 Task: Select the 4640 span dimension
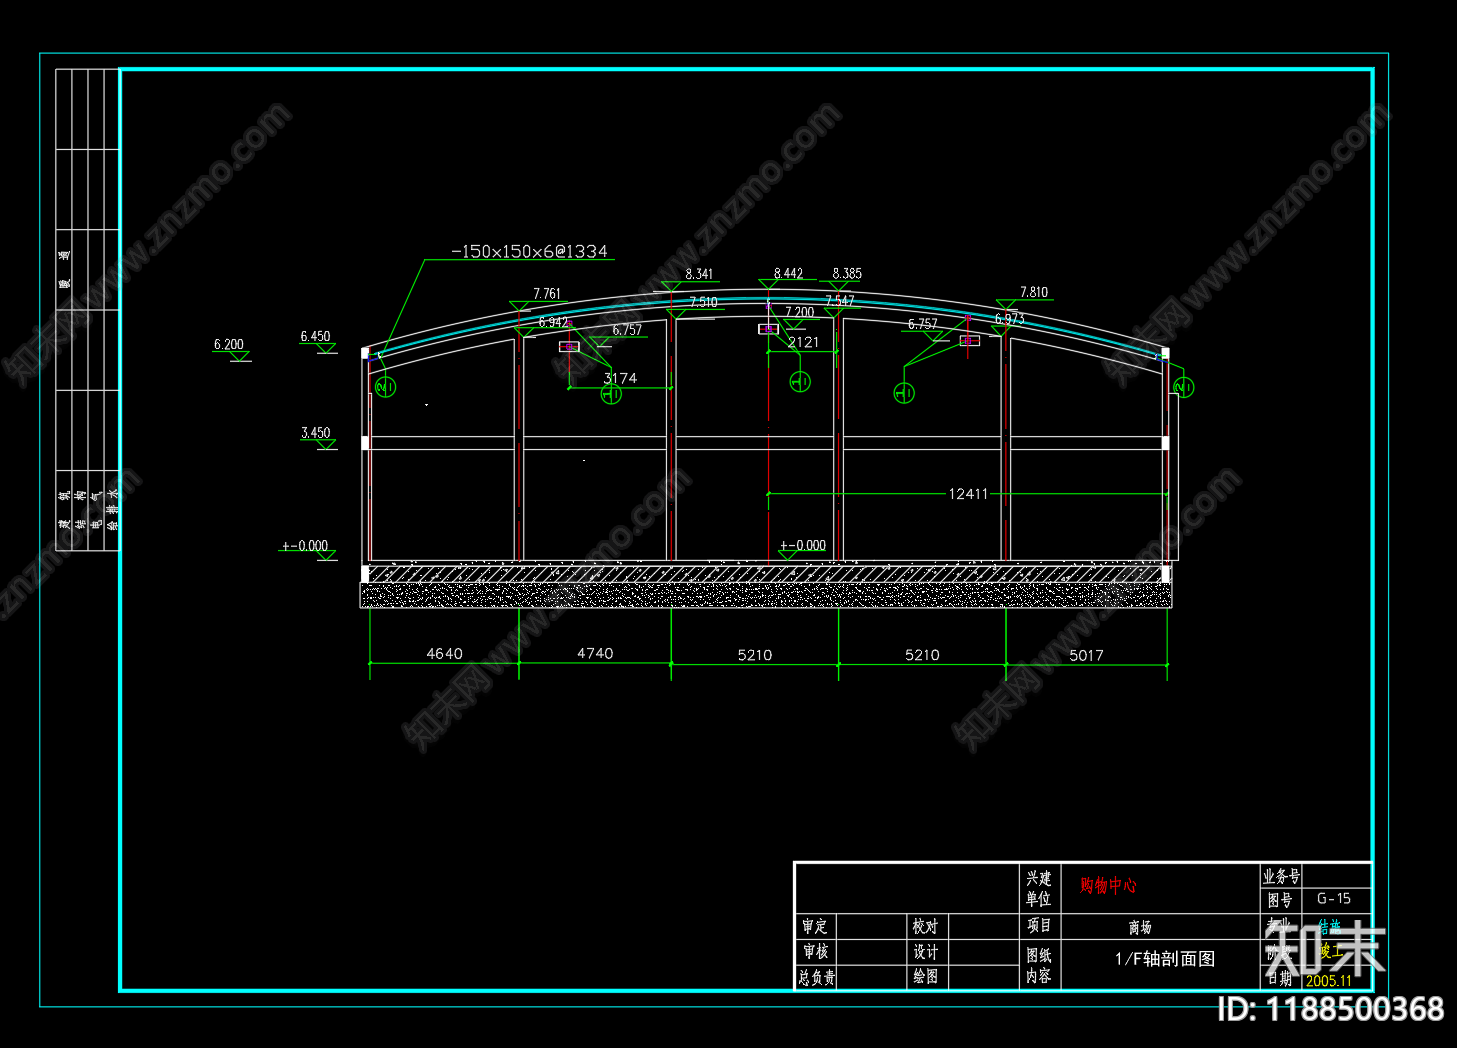pos(444,654)
